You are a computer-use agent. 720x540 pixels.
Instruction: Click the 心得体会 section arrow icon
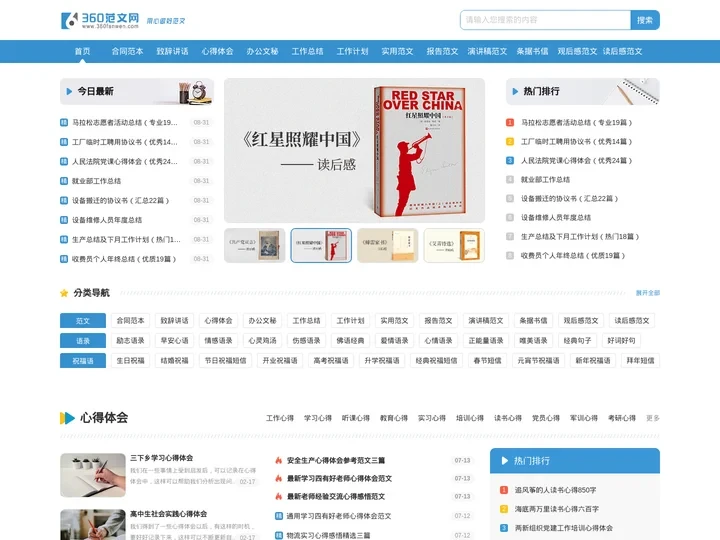coord(68,418)
